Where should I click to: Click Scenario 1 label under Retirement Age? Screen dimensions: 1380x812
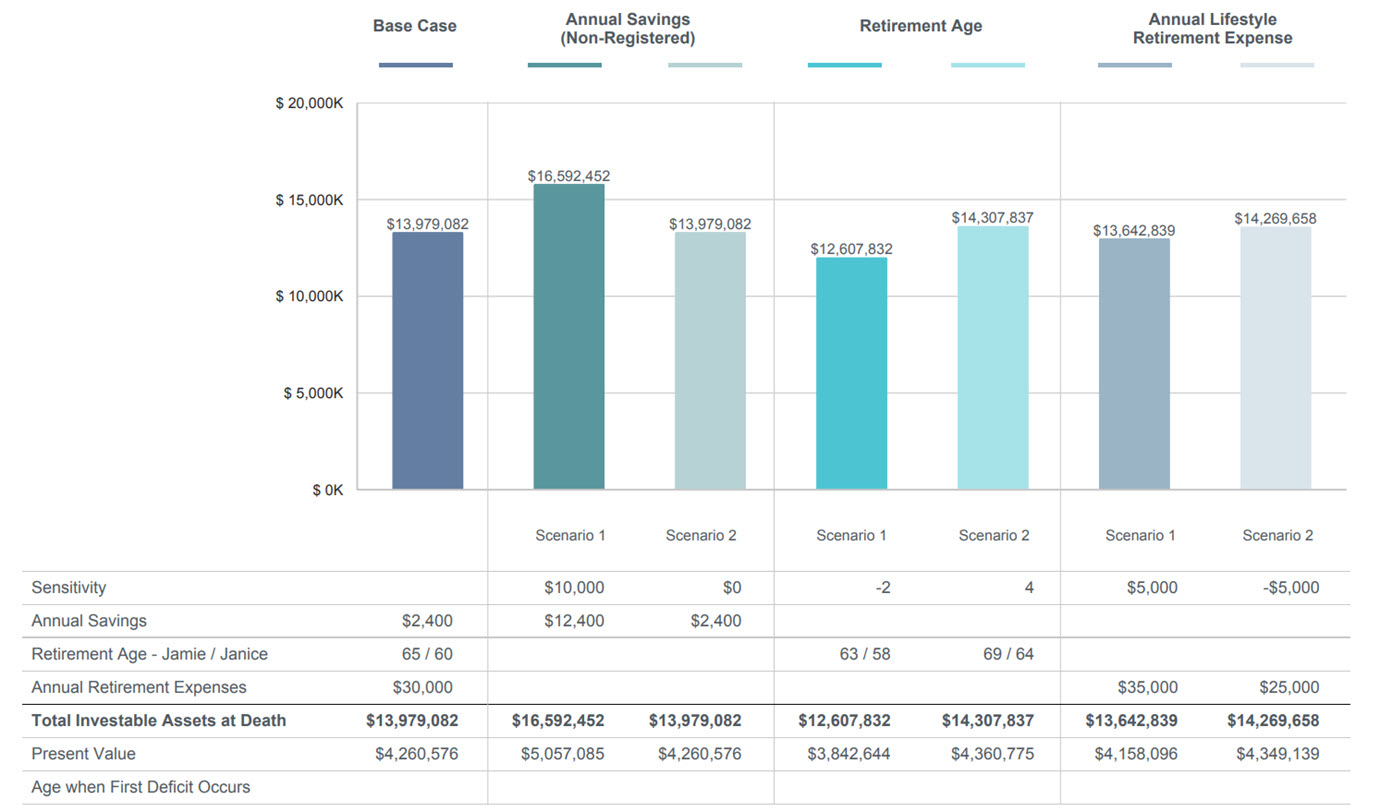coord(851,536)
